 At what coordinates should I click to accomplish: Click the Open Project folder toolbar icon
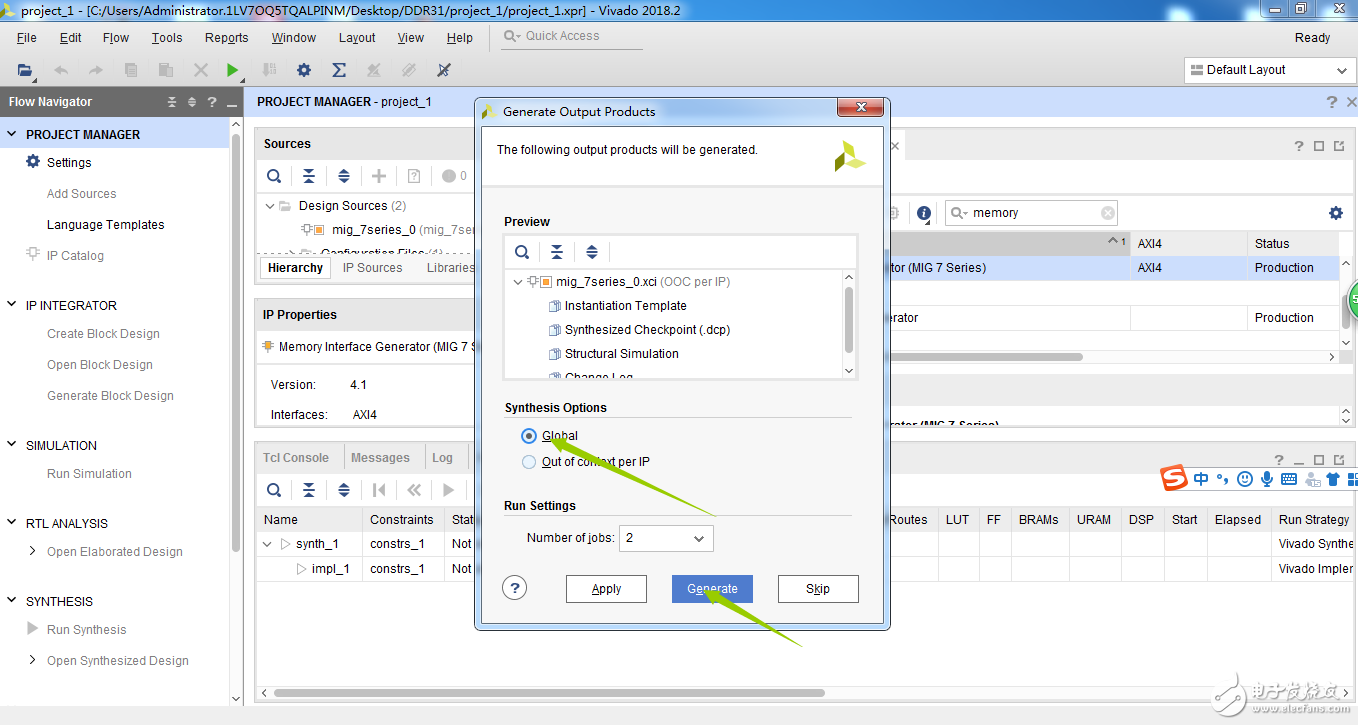25,70
